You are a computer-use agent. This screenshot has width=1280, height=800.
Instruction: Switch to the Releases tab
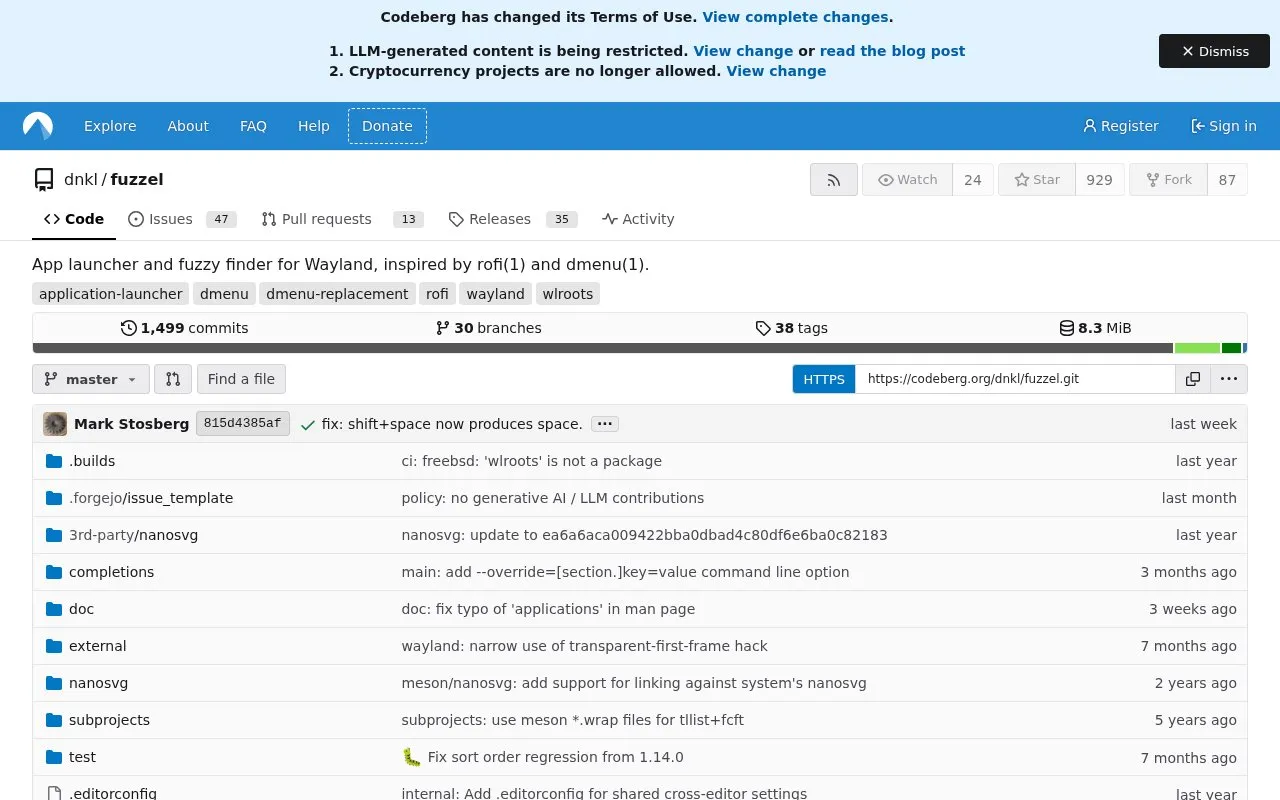click(x=513, y=219)
